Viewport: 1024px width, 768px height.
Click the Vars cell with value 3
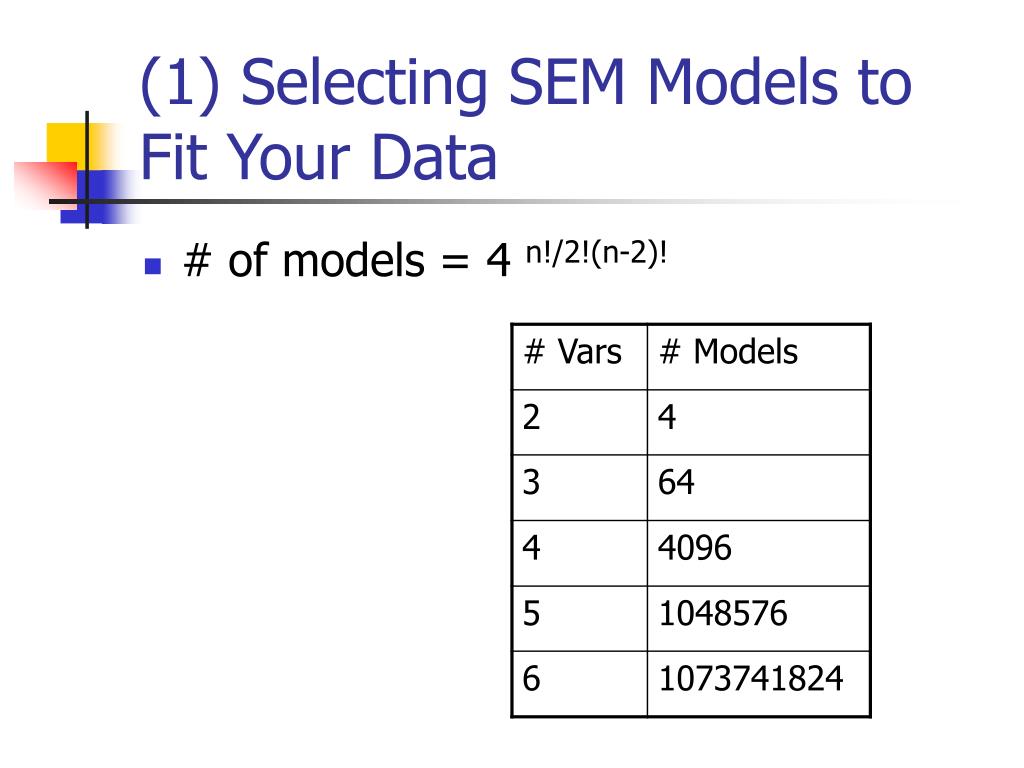(579, 487)
